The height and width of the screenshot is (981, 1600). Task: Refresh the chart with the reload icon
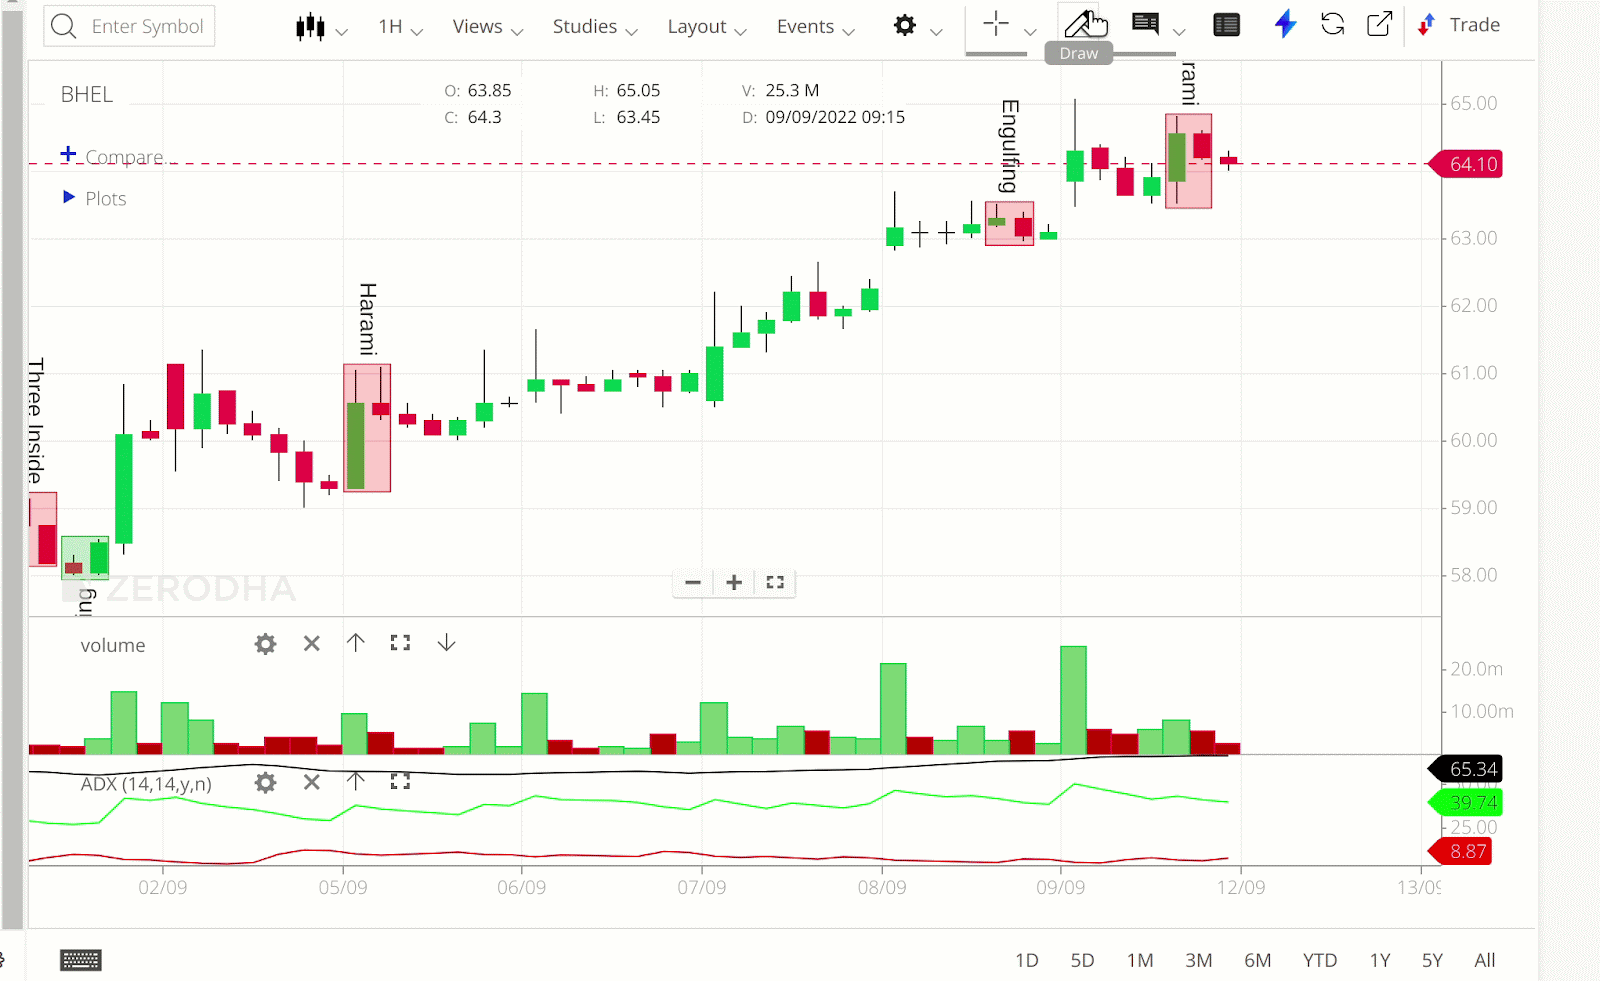click(x=1332, y=24)
